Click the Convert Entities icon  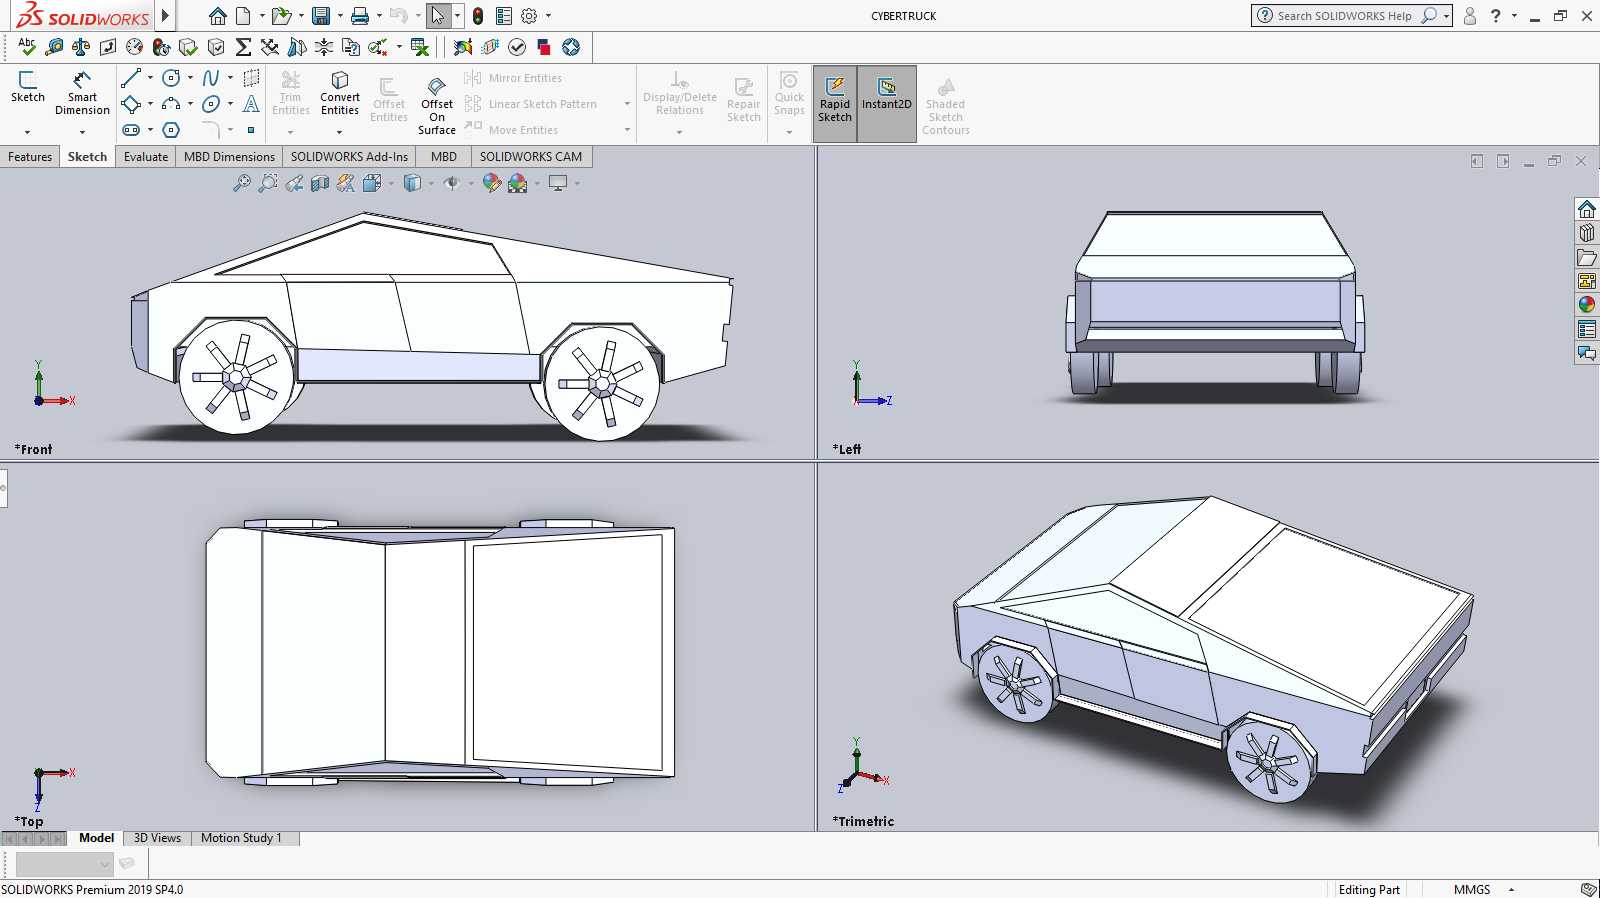(x=340, y=93)
